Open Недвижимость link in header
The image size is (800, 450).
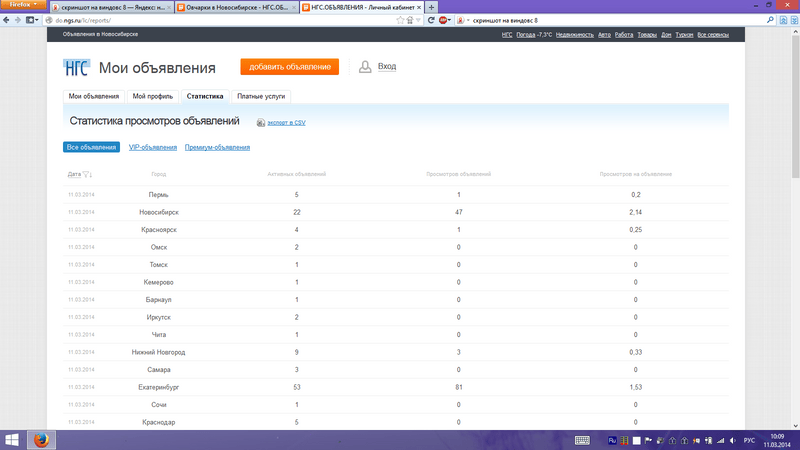(x=574, y=35)
